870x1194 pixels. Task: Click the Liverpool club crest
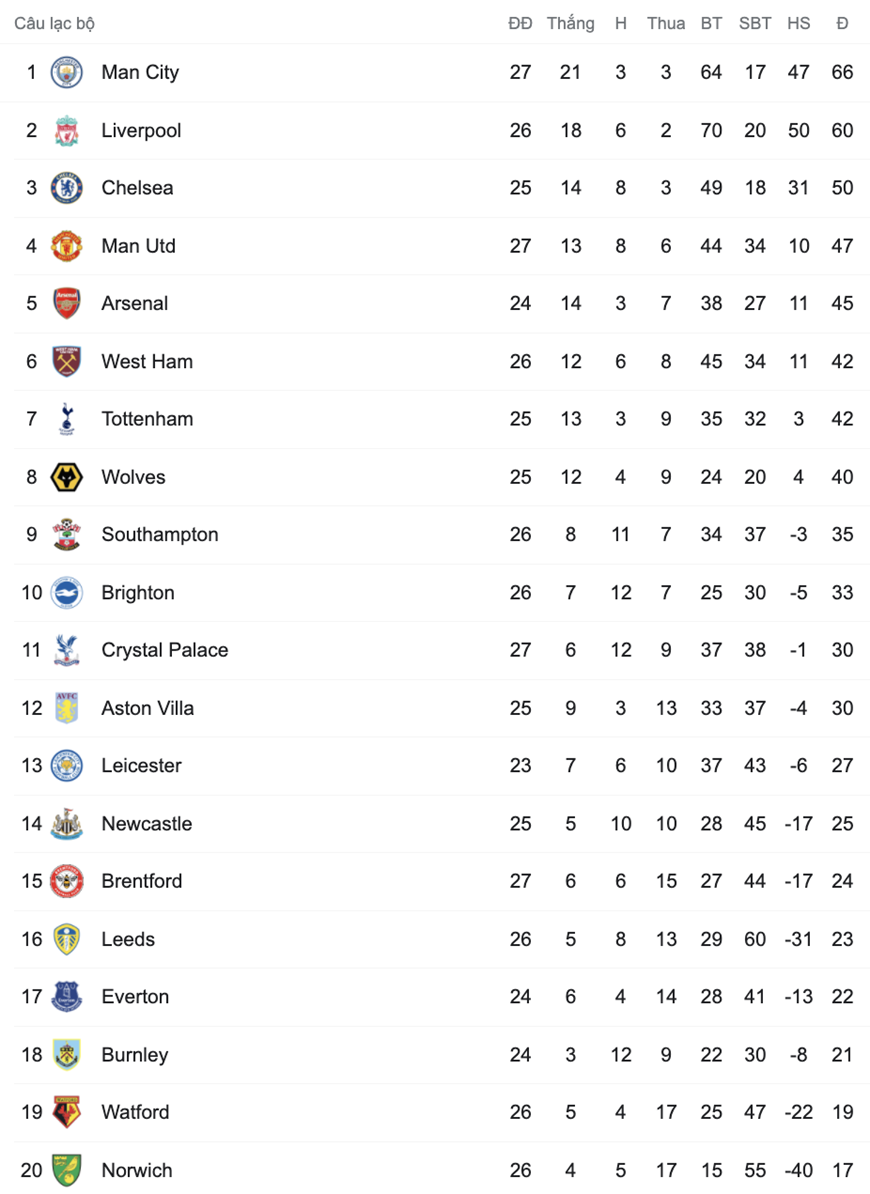coord(66,130)
